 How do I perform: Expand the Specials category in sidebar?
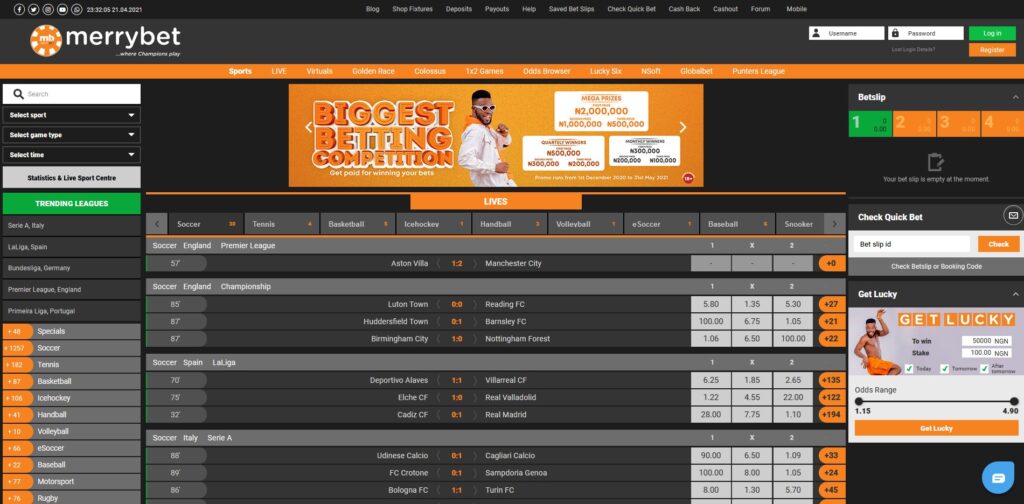[72, 331]
